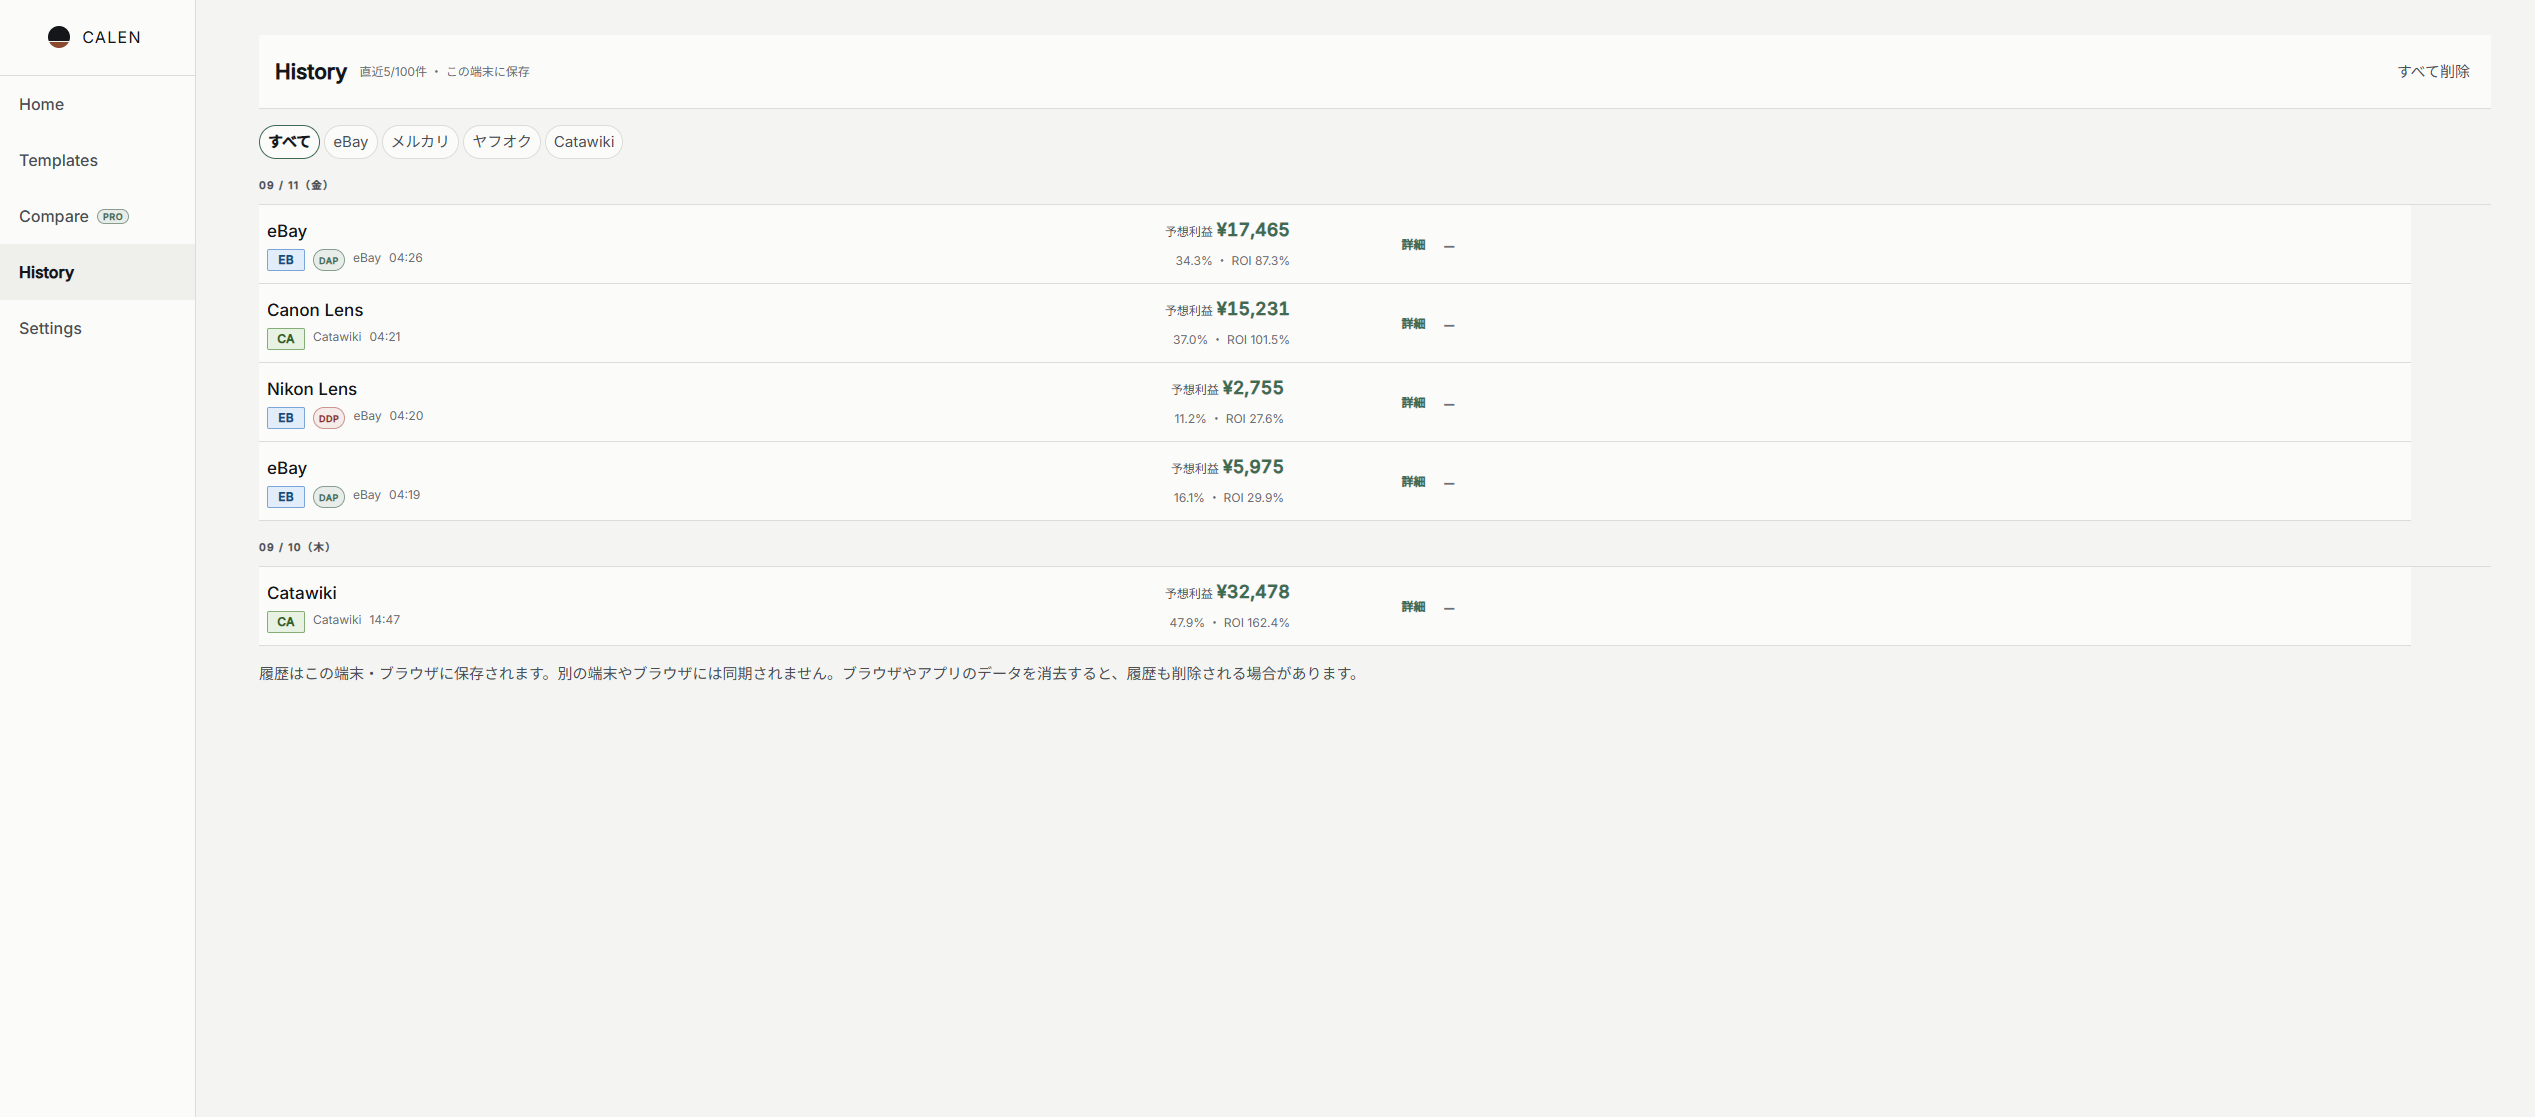This screenshot has height=1117, width=2535.
Task: Click the CALEN logo icon
Action: (x=59, y=37)
